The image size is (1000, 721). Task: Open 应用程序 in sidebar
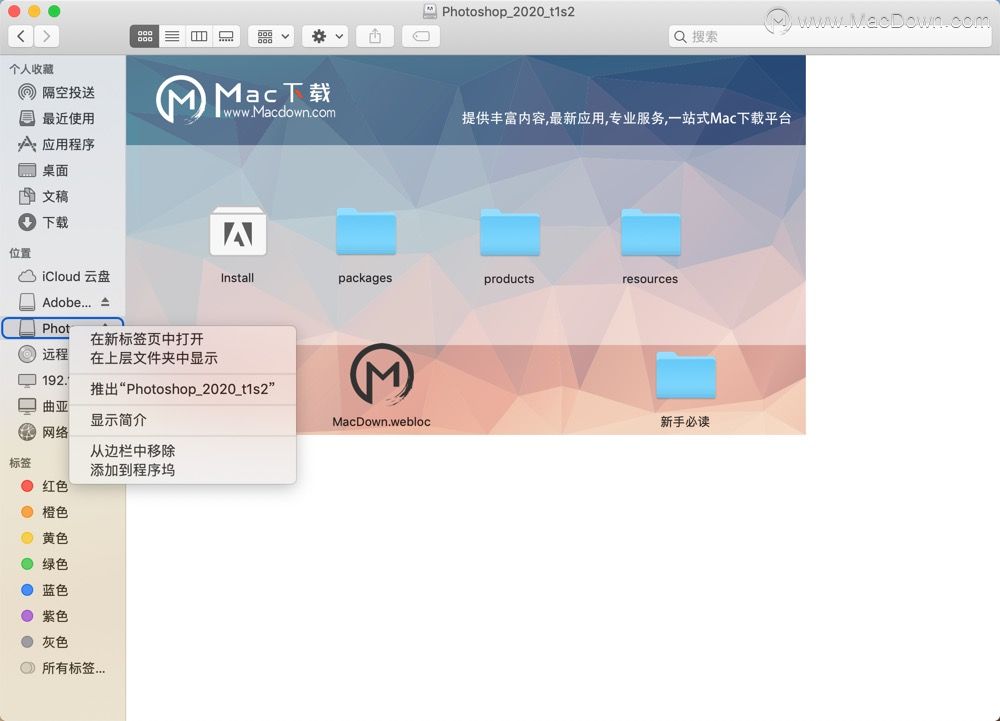click(62, 145)
